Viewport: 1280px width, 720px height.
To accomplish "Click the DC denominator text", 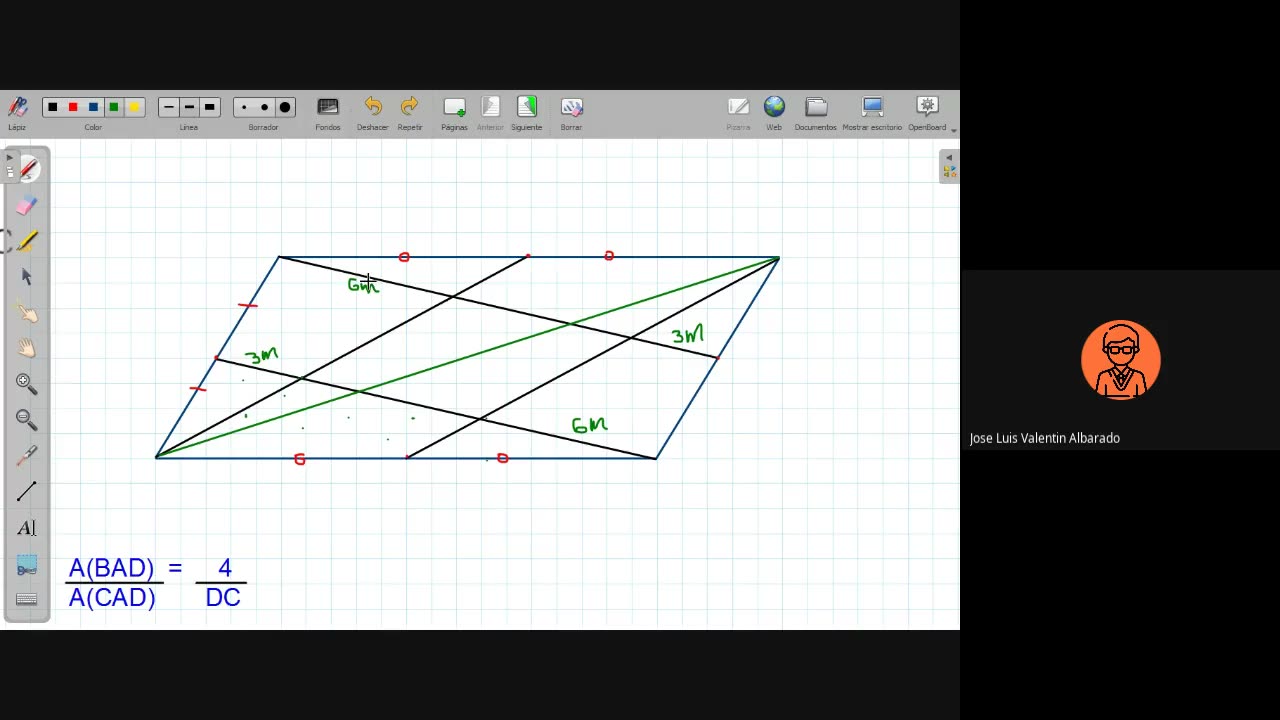I will point(223,598).
